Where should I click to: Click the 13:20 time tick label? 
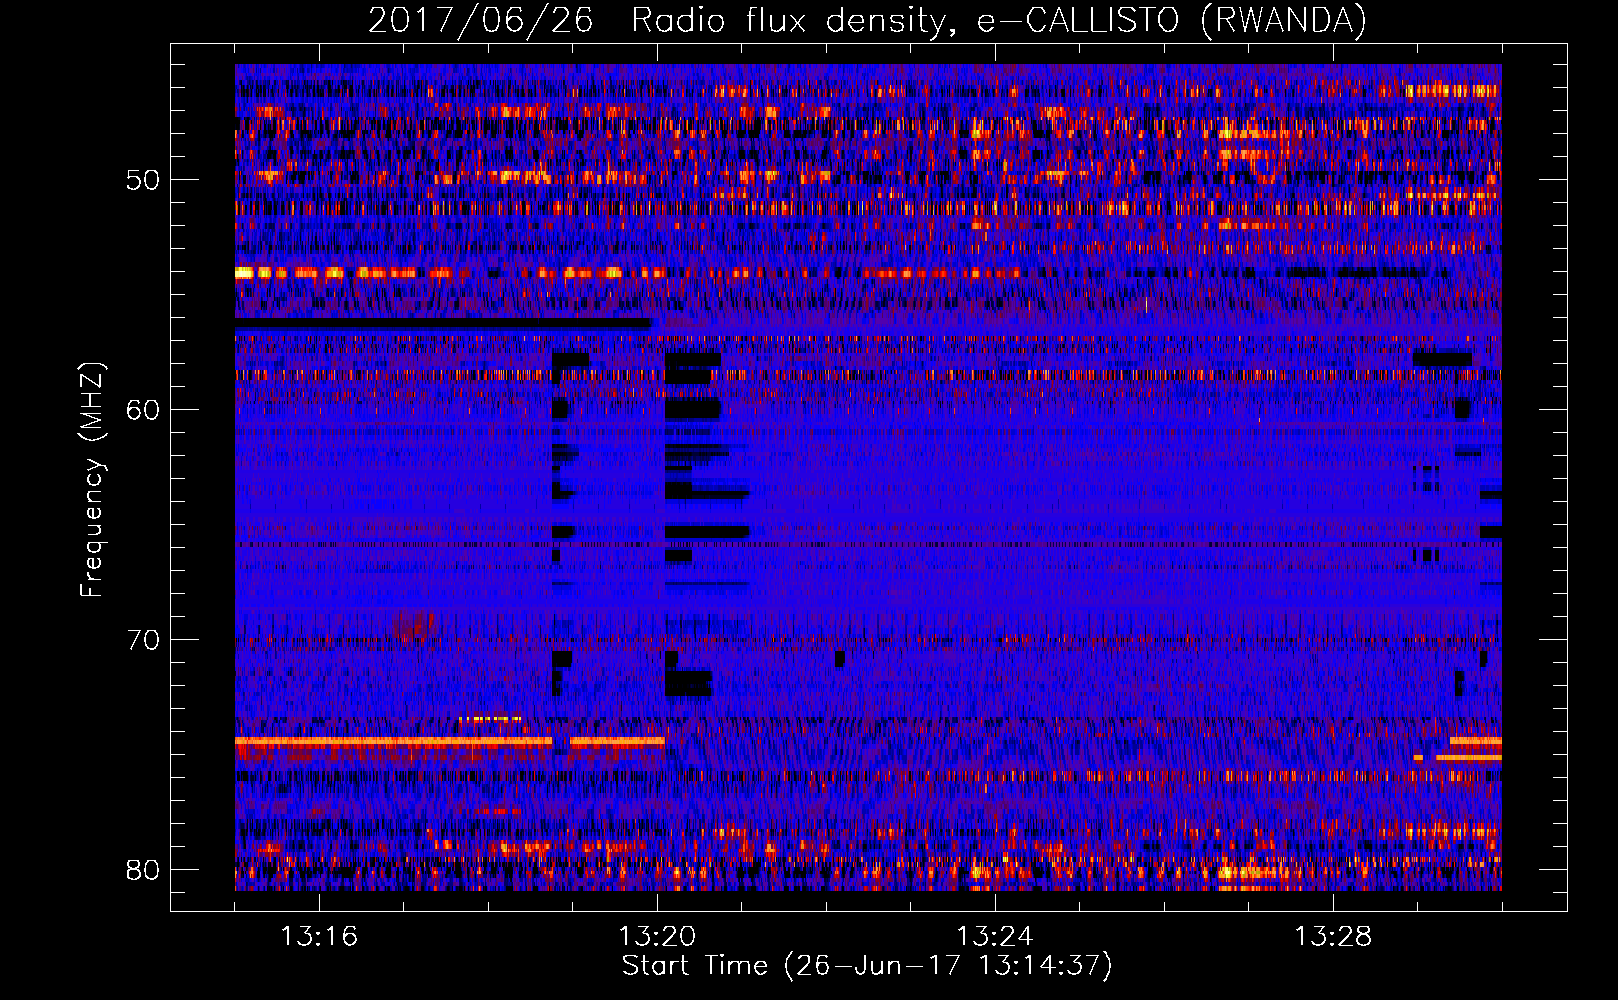tap(657, 937)
